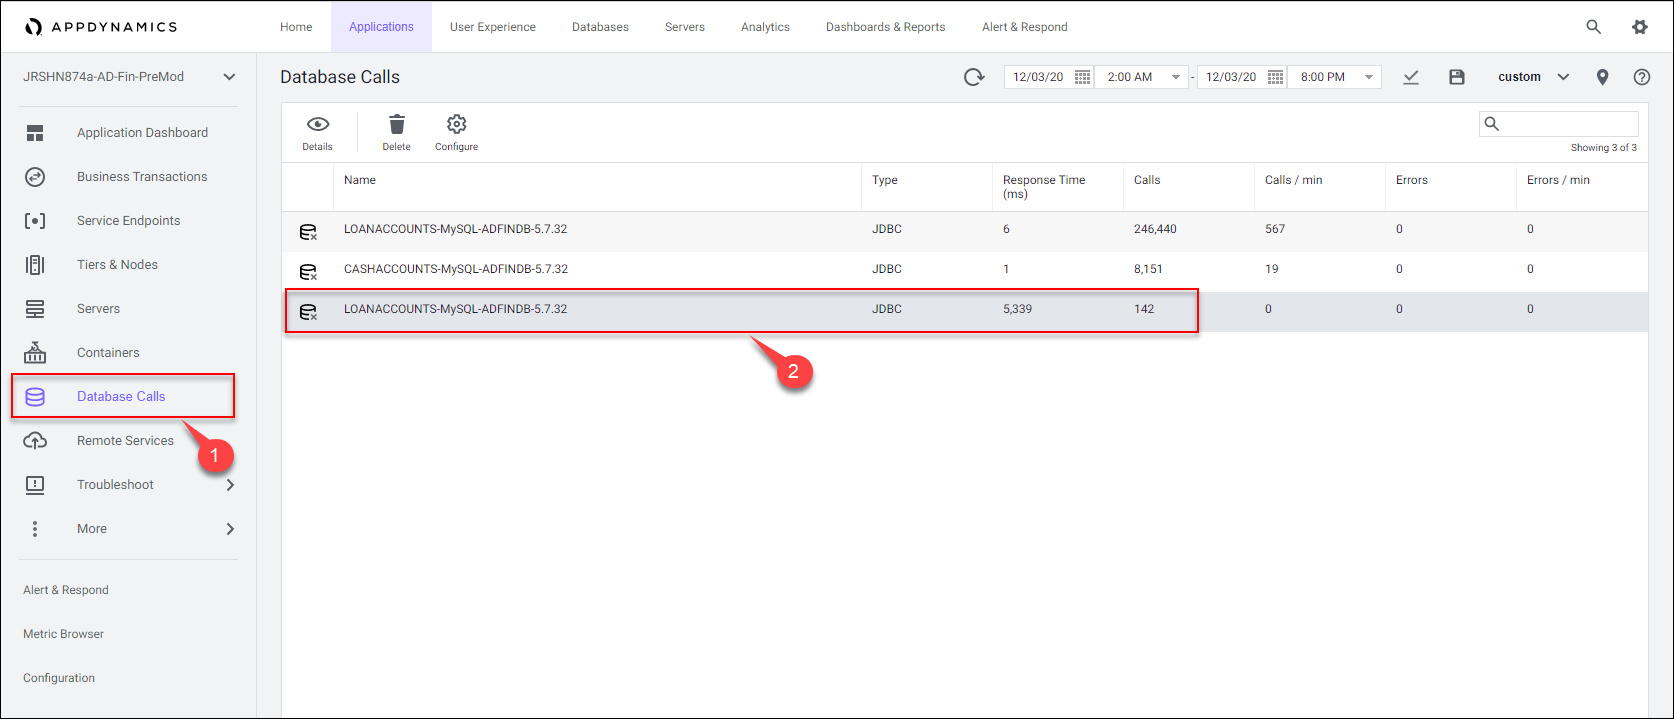Click the apply time range checkmark

[1411, 77]
